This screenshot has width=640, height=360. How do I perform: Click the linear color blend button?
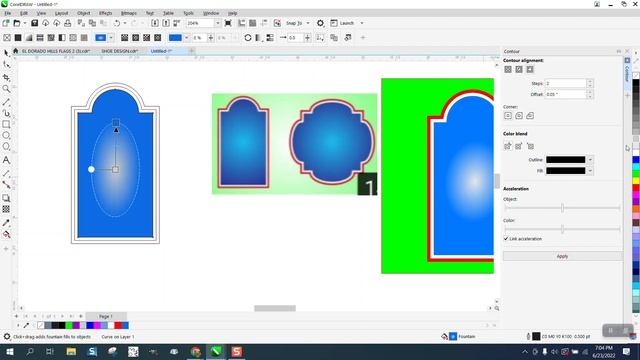point(508,146)
